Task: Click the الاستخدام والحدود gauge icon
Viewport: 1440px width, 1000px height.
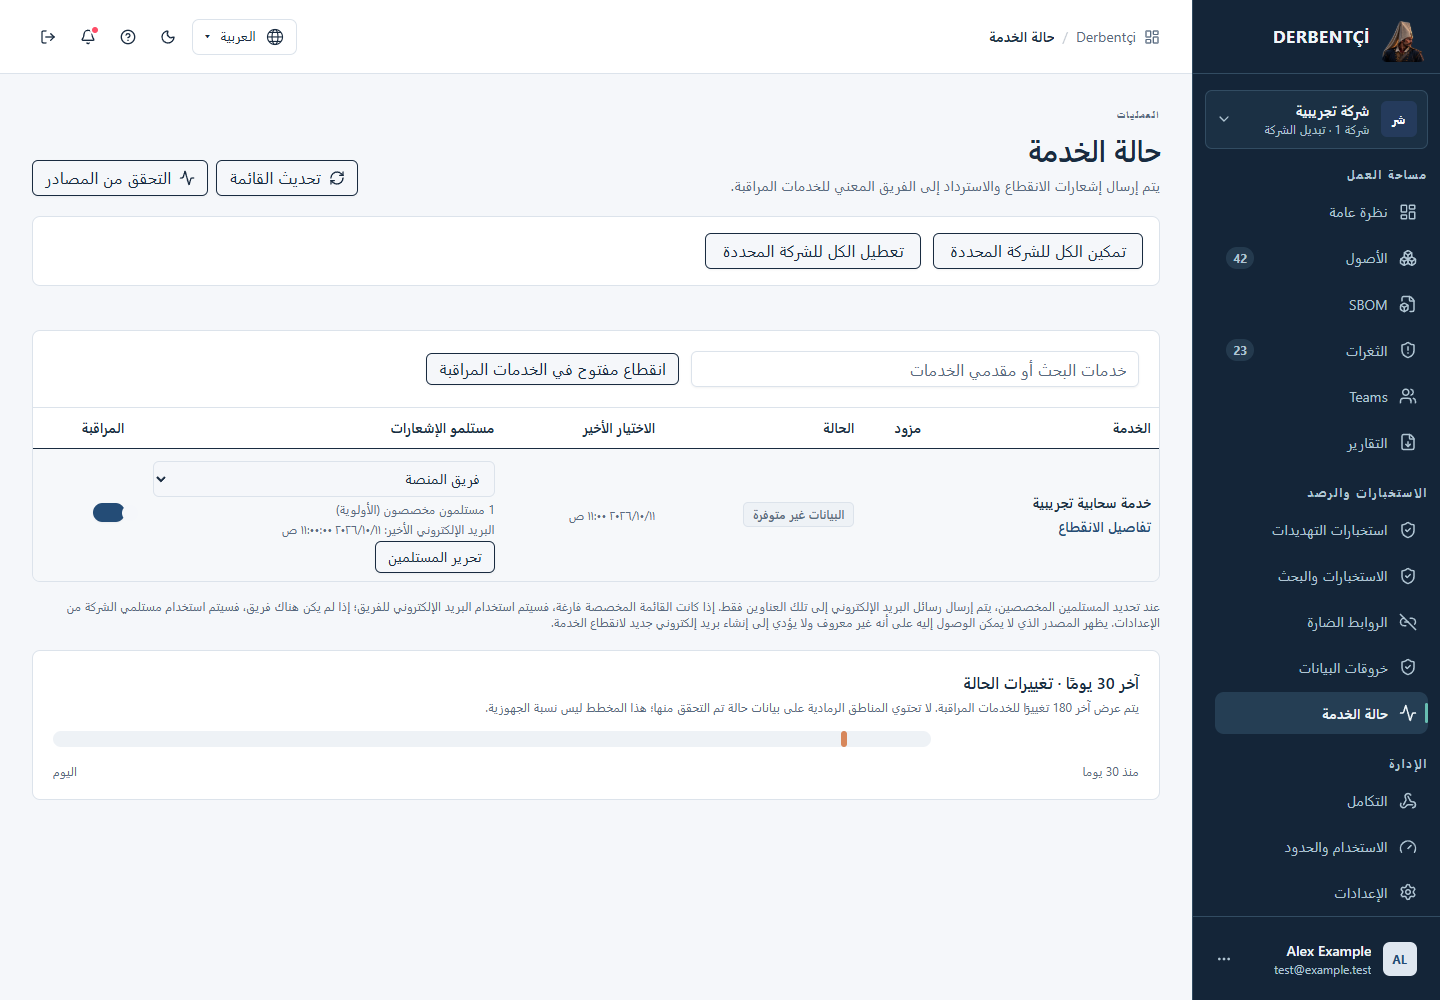Action: tap(1408, 846)
